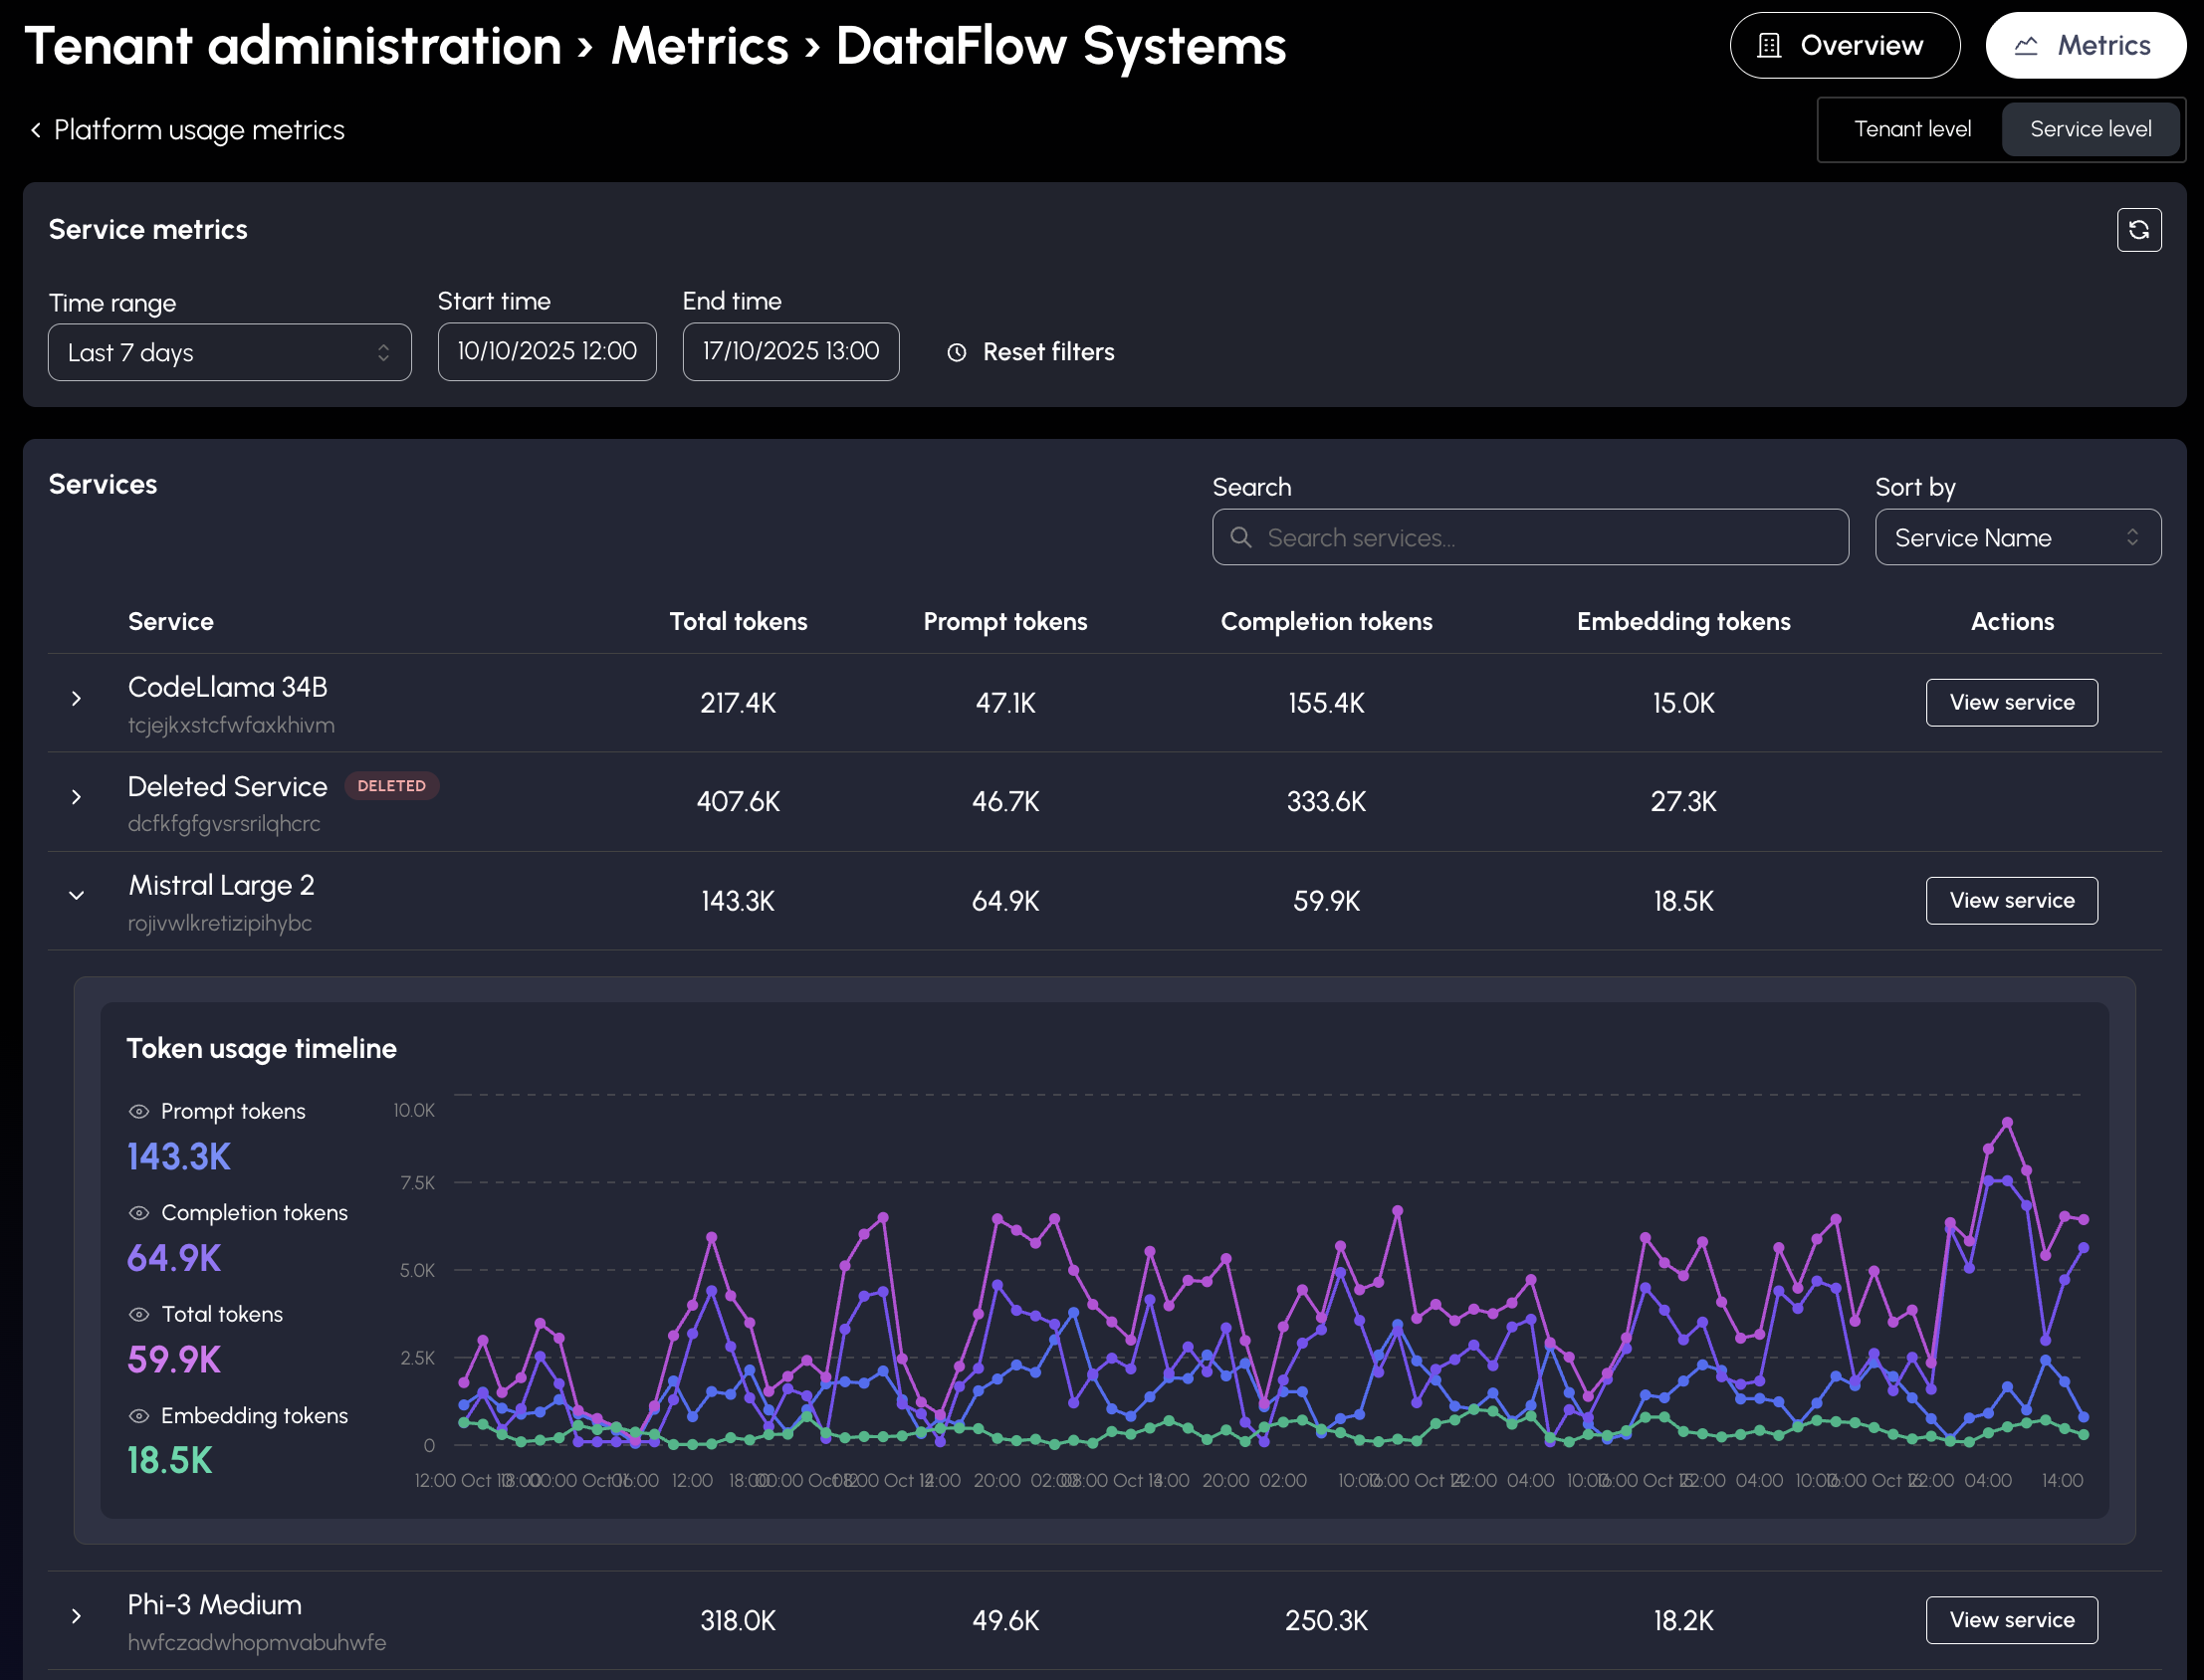
Task: Click the Completion tokens column header
Action: click(x=1326, y=621)
